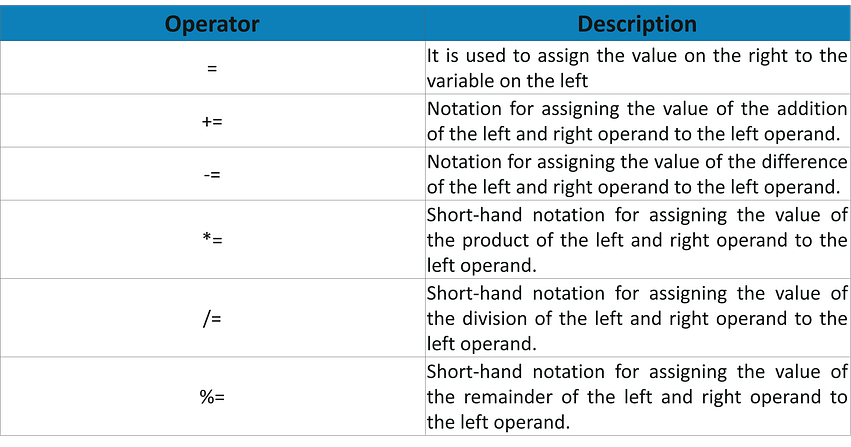Click the description of the %= operator
This screenshot has height=447, width=851.
[x=637, y=397]
